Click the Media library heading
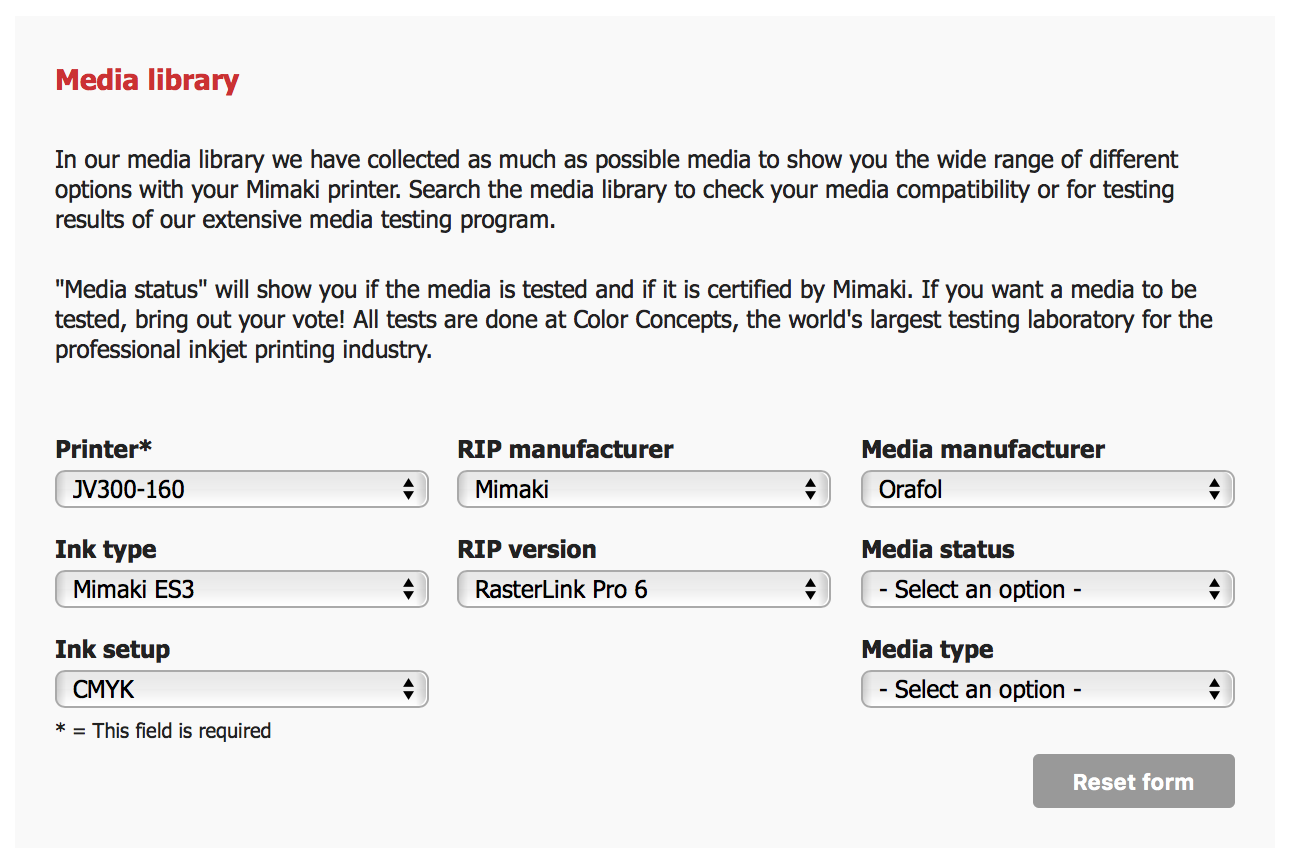 click(x=147, y=80)
